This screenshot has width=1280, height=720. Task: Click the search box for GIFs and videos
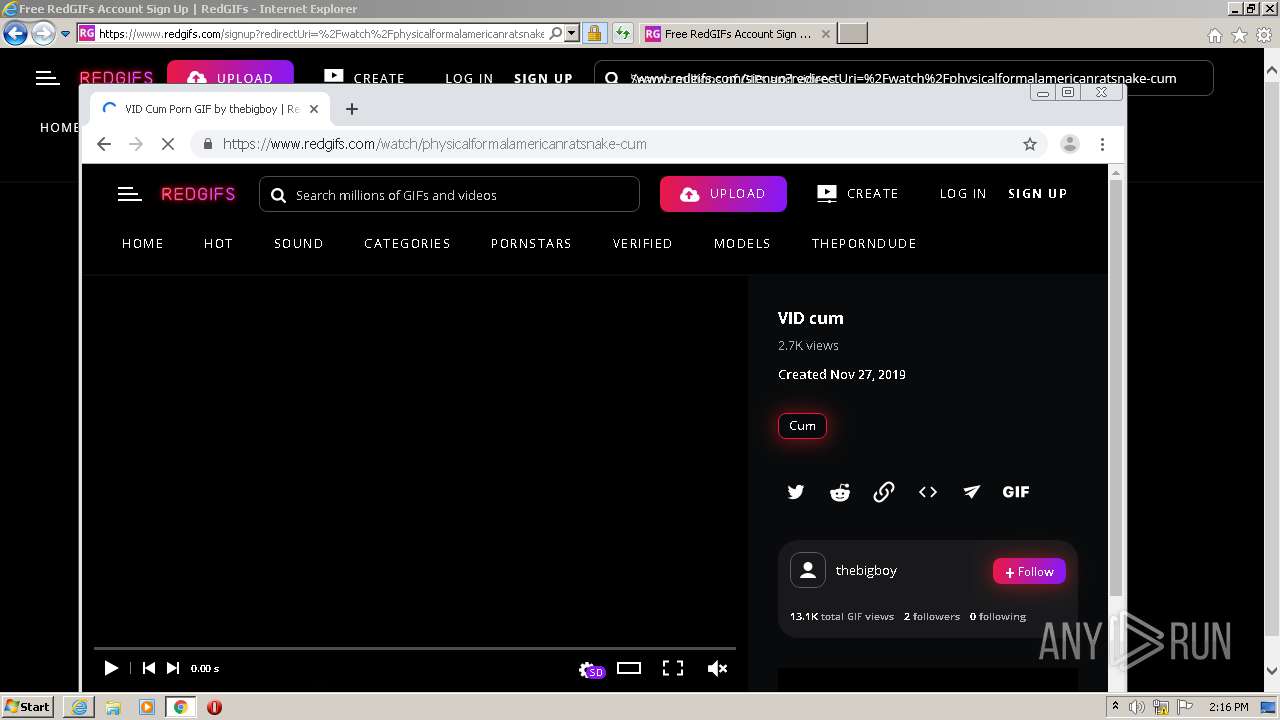click(449, 194)
